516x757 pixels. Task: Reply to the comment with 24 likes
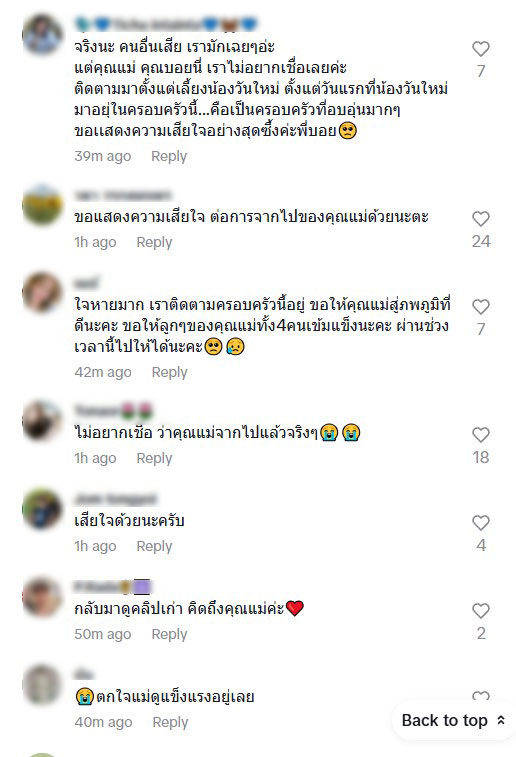pos(154,242)
